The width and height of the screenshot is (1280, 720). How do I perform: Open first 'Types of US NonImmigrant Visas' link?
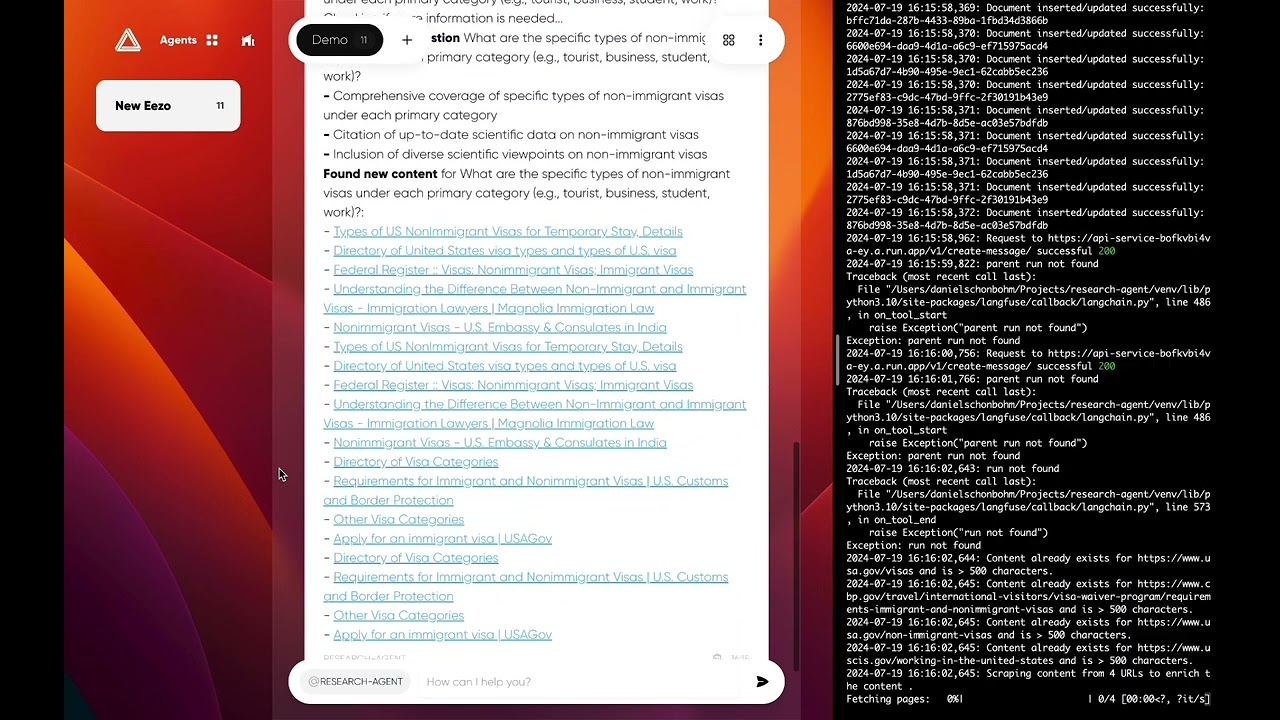coord(508,232)
